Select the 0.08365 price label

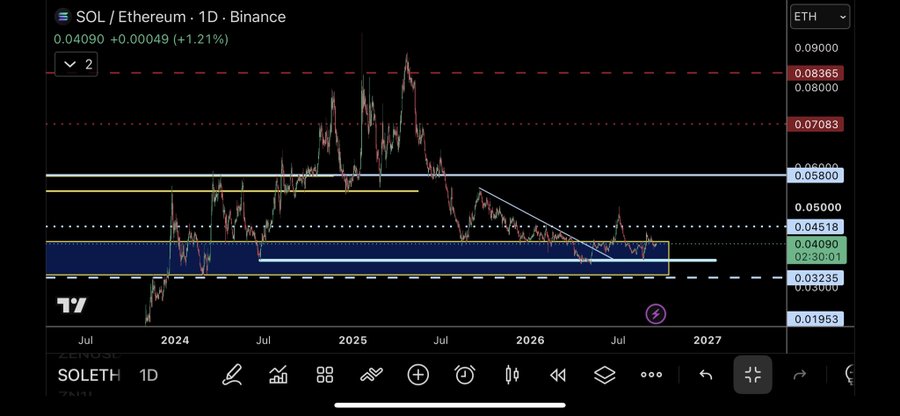click(816, 73)
